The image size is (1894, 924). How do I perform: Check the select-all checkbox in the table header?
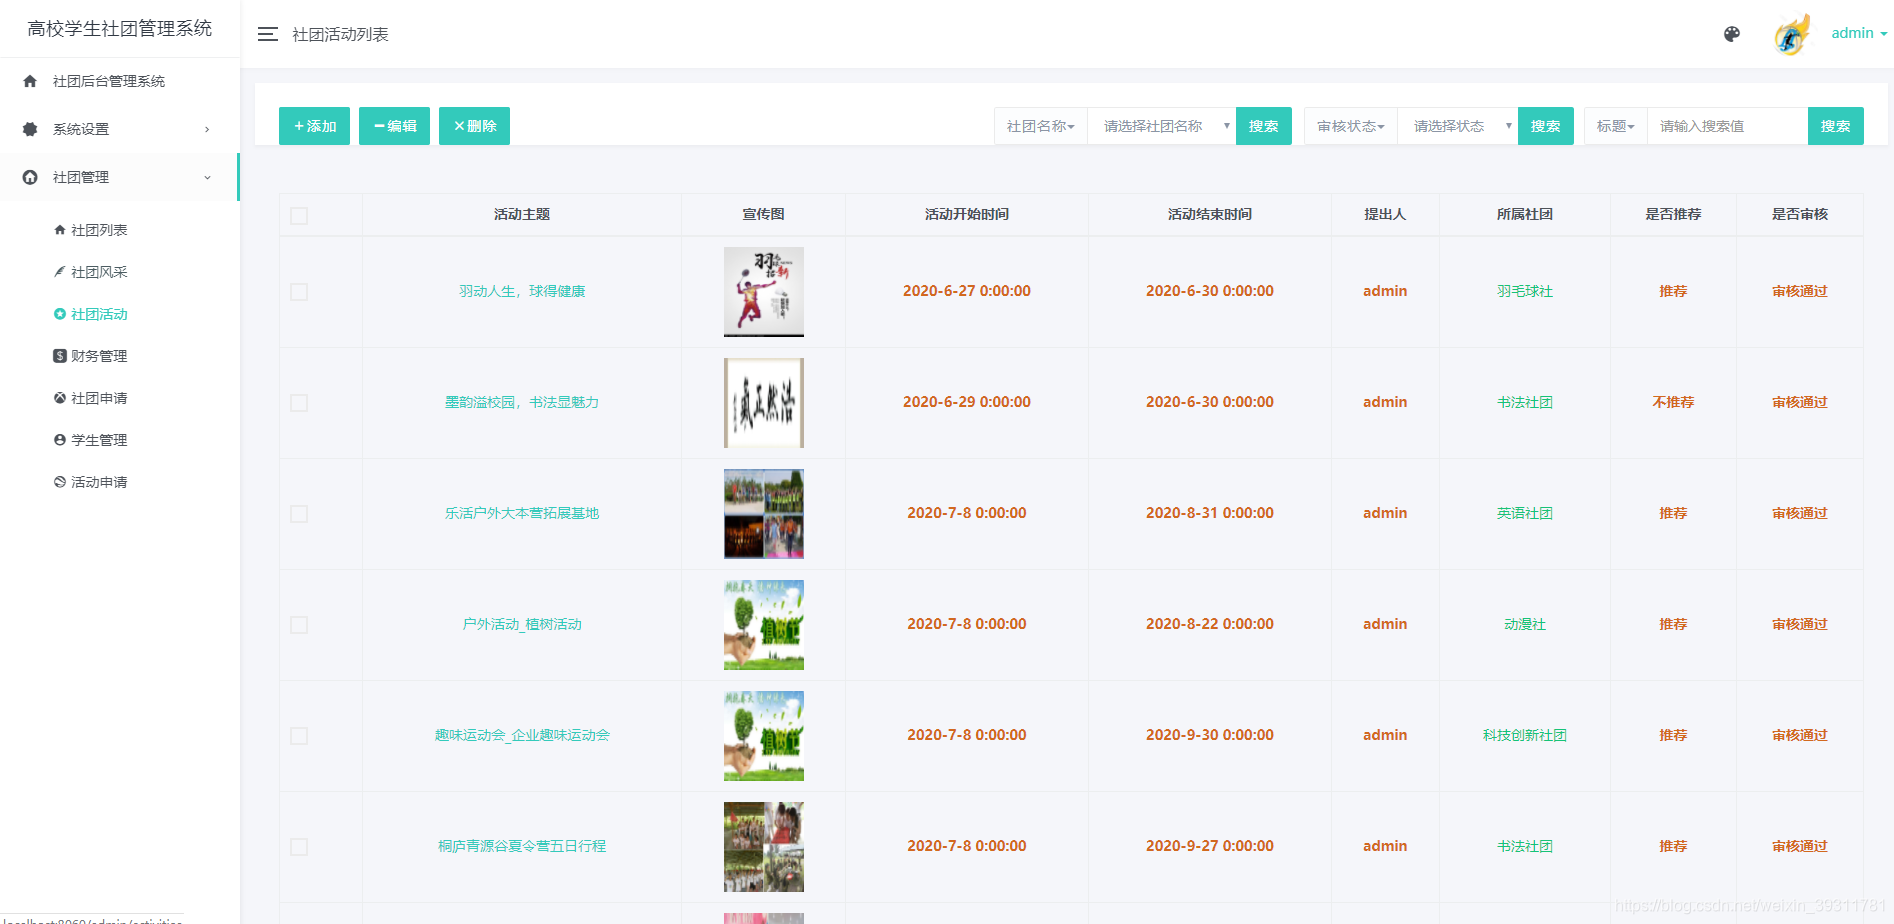pyautogui.click(x=299, y=216)
